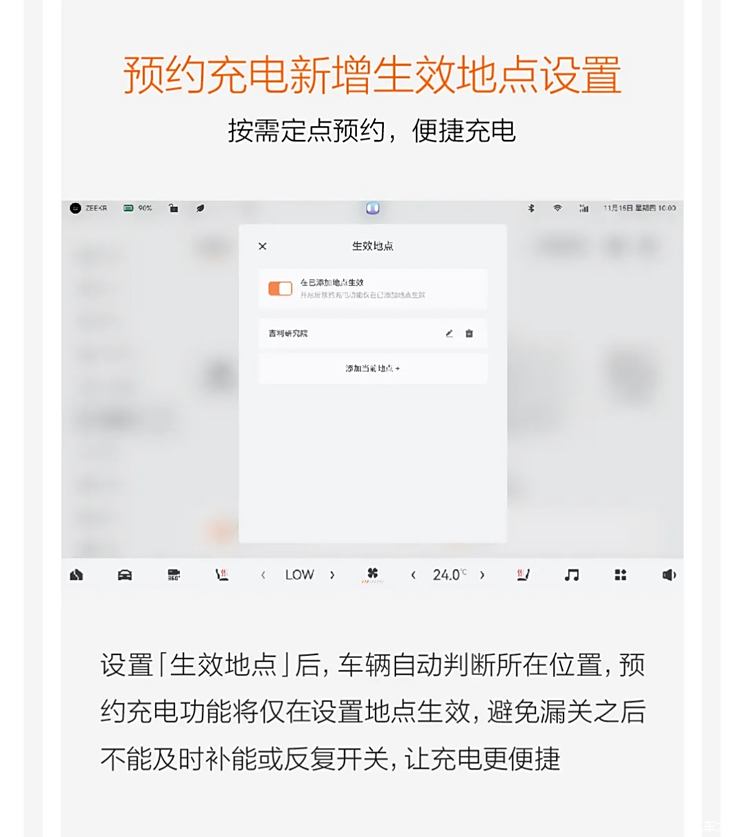Viewport: 744px width, 837px height.
Task: Lower temperature below 24.0 degrees
Action: (x=413, y=575)
